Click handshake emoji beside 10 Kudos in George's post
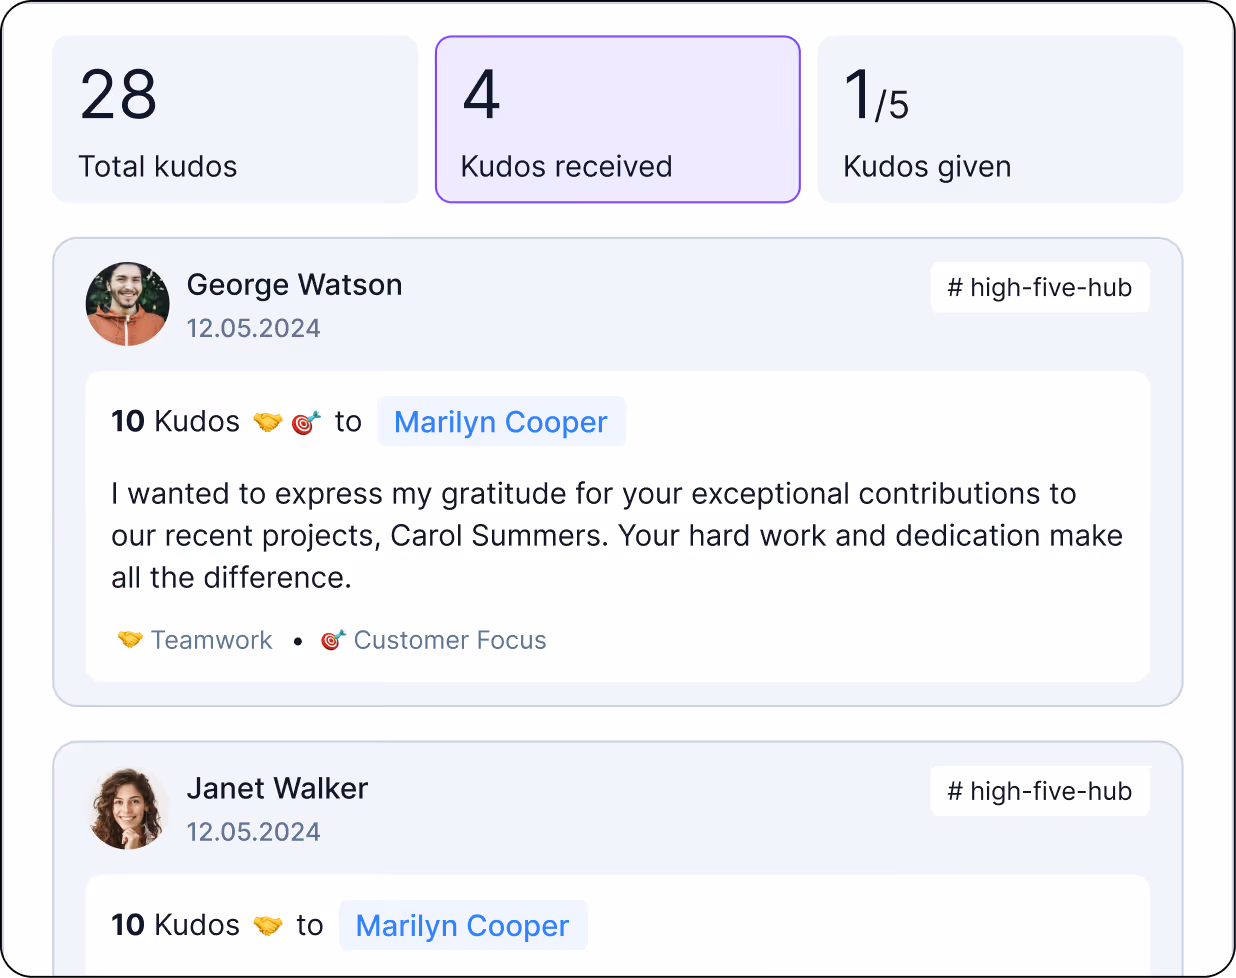 268,422
